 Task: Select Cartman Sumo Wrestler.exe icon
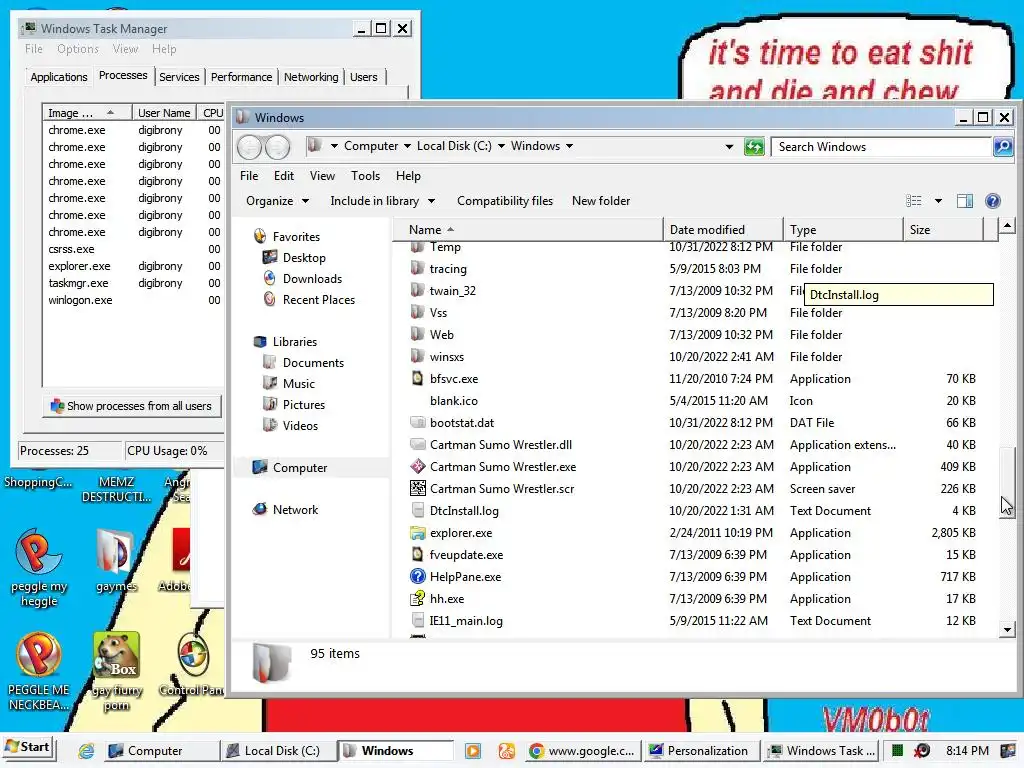417,467
